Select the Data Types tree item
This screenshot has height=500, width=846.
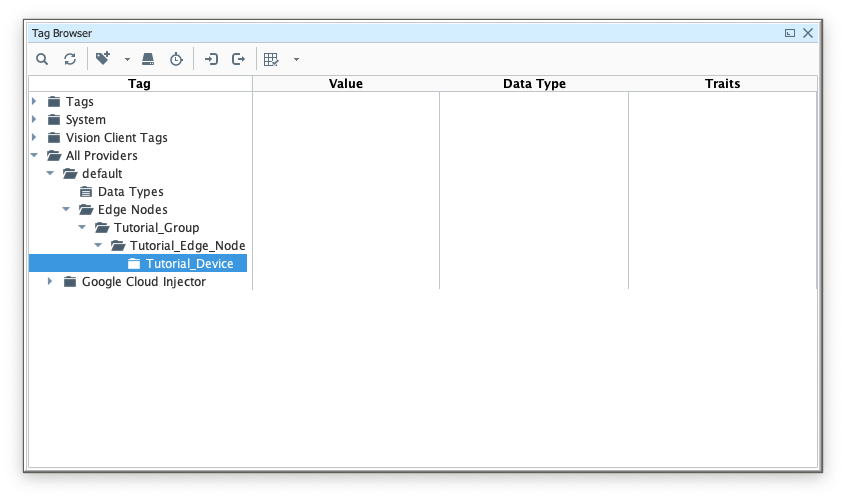[x=130, y=192]
